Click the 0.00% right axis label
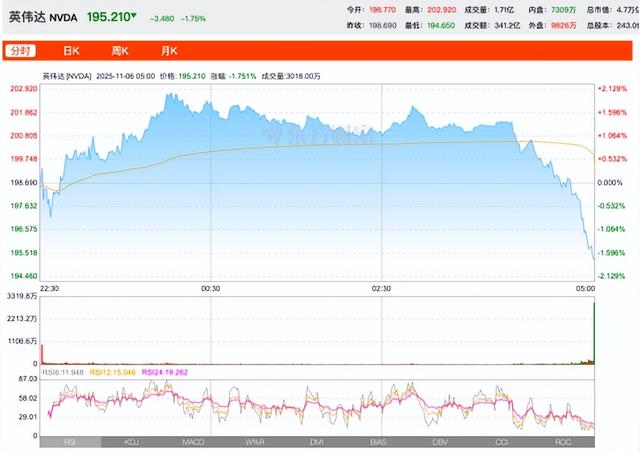Viewport: 640px width, 451px height. click(x=610, y=182)
